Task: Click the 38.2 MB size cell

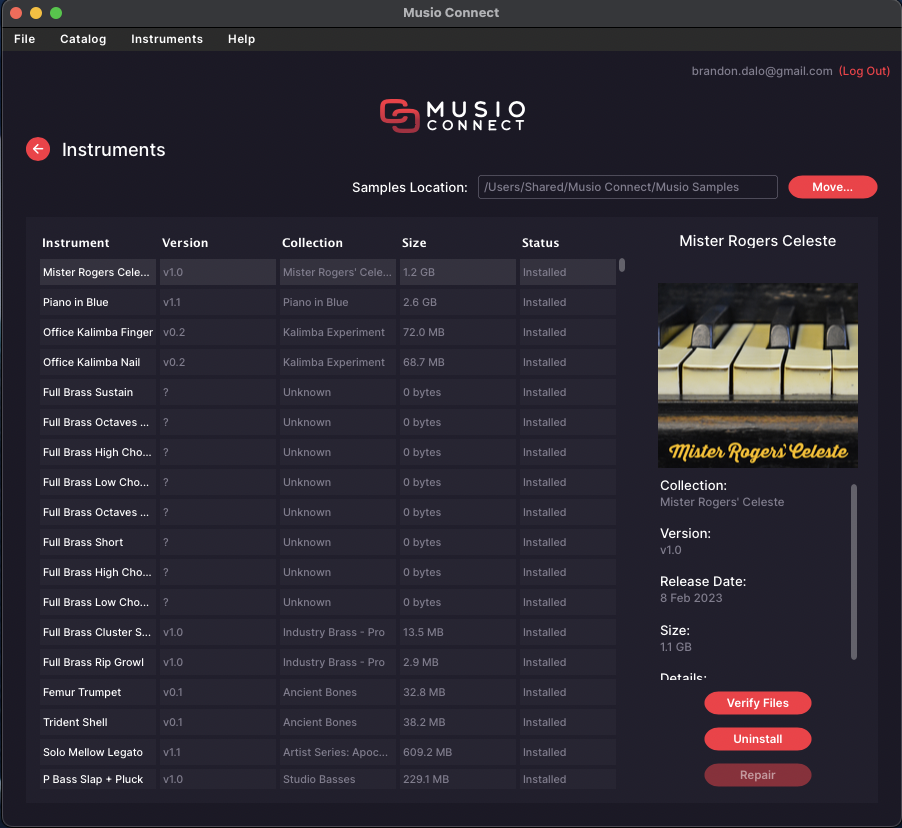Action: click(457, 722)
